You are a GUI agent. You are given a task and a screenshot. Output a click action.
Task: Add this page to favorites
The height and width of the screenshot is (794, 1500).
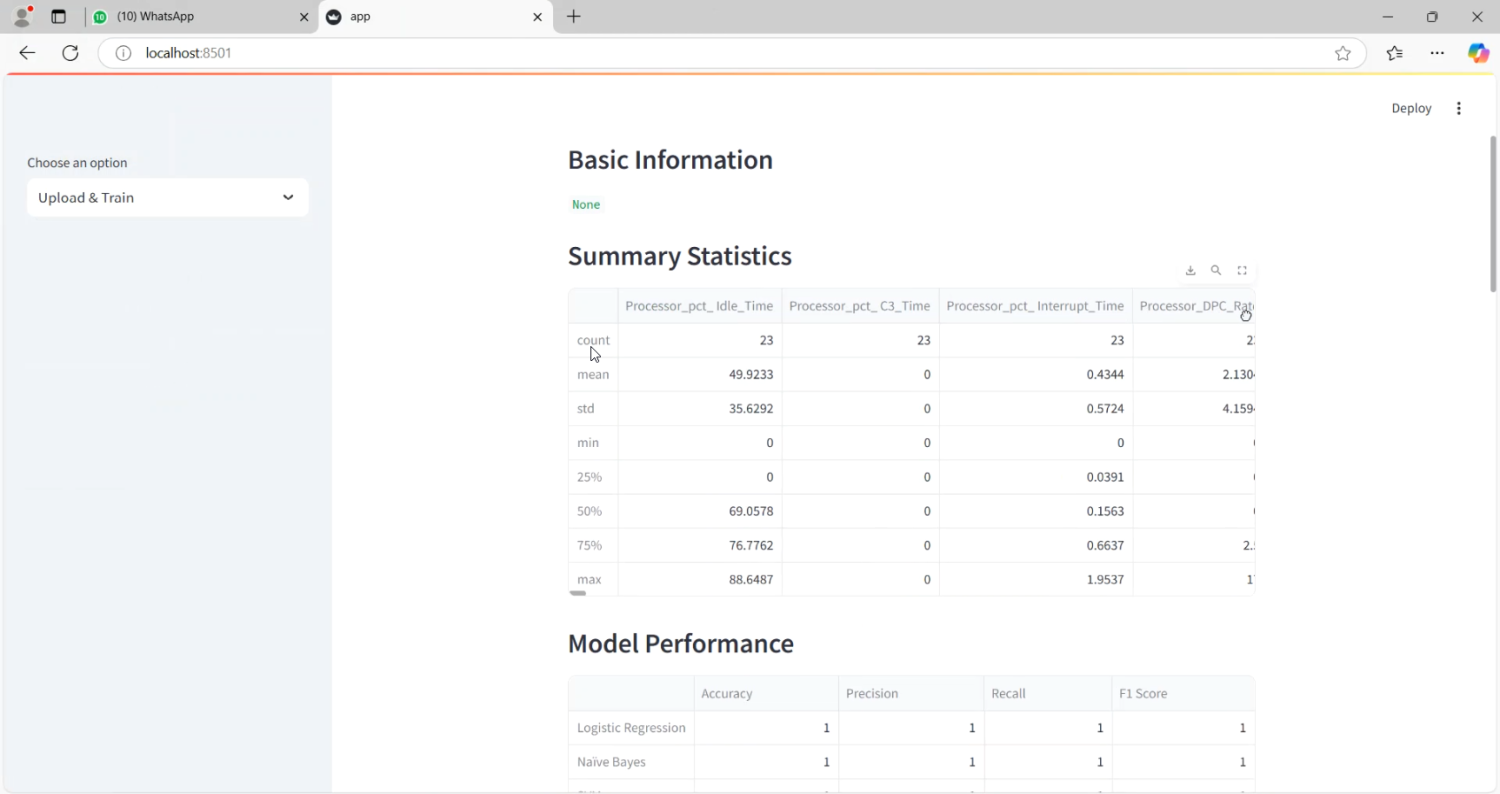pos(1342,53)
